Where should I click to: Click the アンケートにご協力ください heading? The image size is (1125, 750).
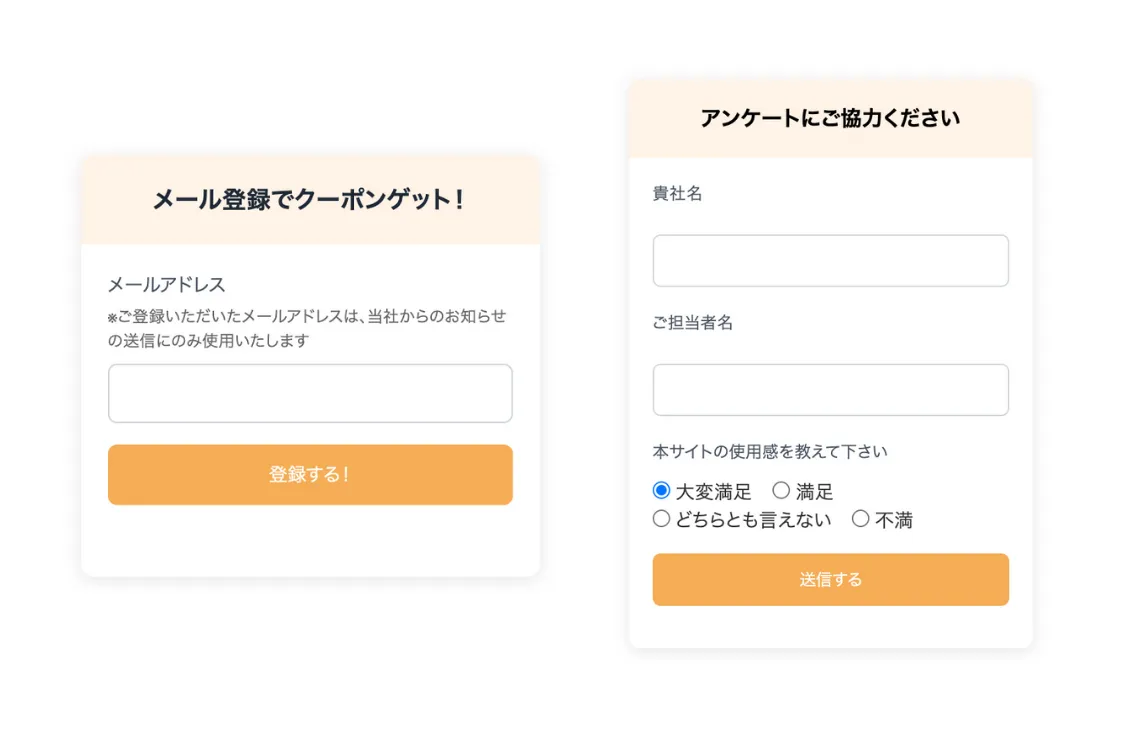tap(830, 119)
